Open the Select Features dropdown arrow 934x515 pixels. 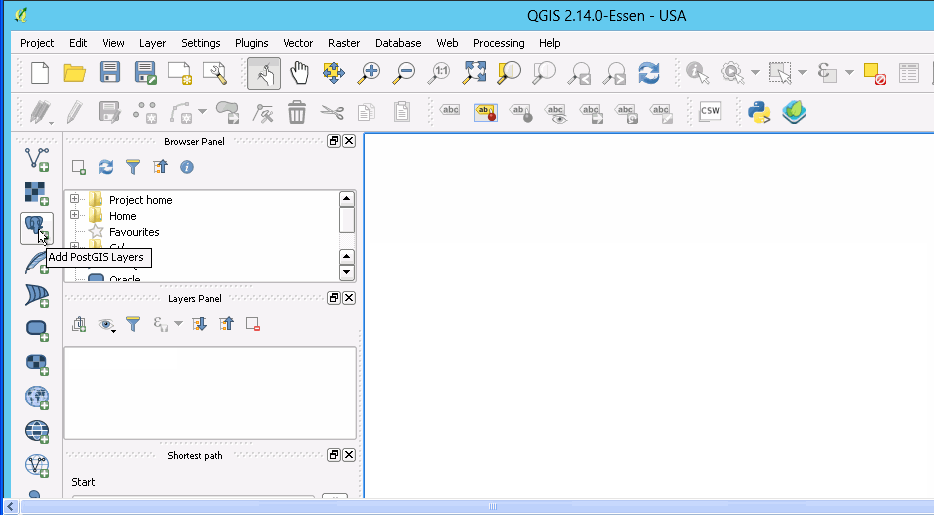click(x=802, y=73)
